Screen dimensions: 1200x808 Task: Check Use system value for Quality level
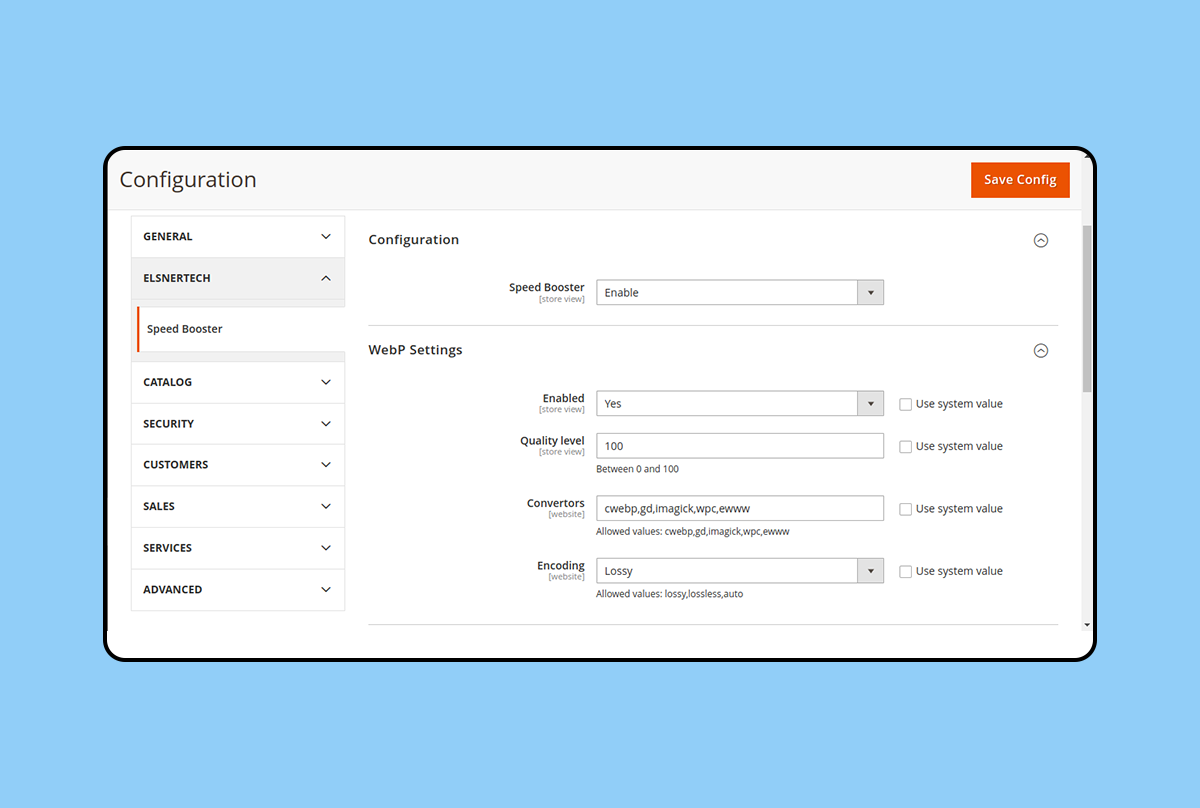pos(905,447)
